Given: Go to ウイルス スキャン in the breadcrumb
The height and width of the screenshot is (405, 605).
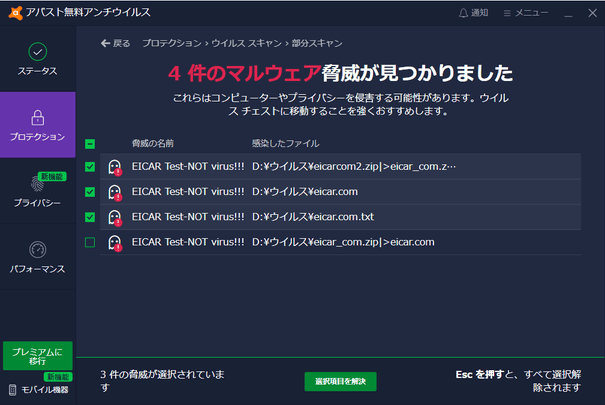Looking at the screenshot, I should tap(247, 43).
